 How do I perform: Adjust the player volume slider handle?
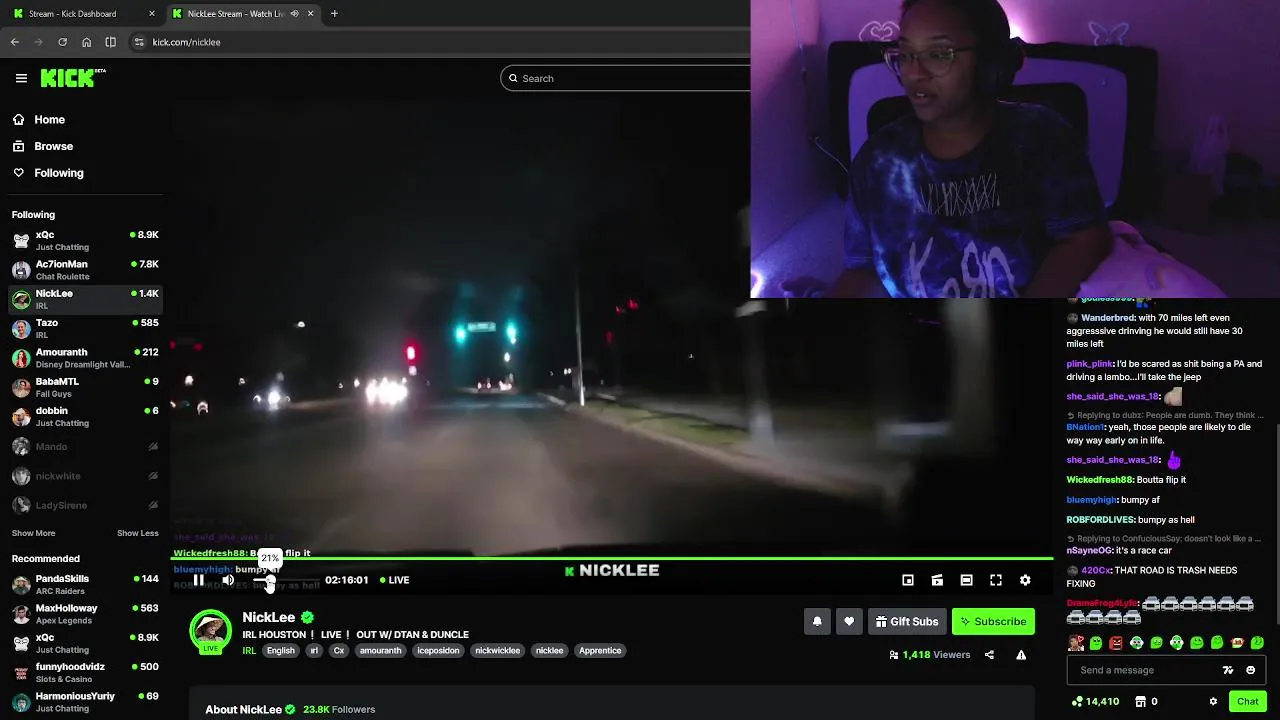tap(269, 581)
